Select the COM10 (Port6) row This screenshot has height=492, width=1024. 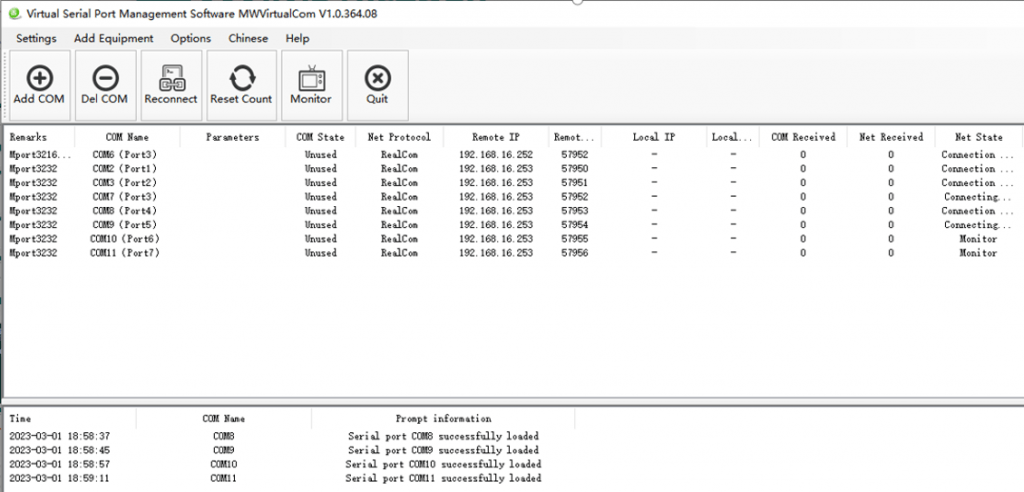(125, 239)
